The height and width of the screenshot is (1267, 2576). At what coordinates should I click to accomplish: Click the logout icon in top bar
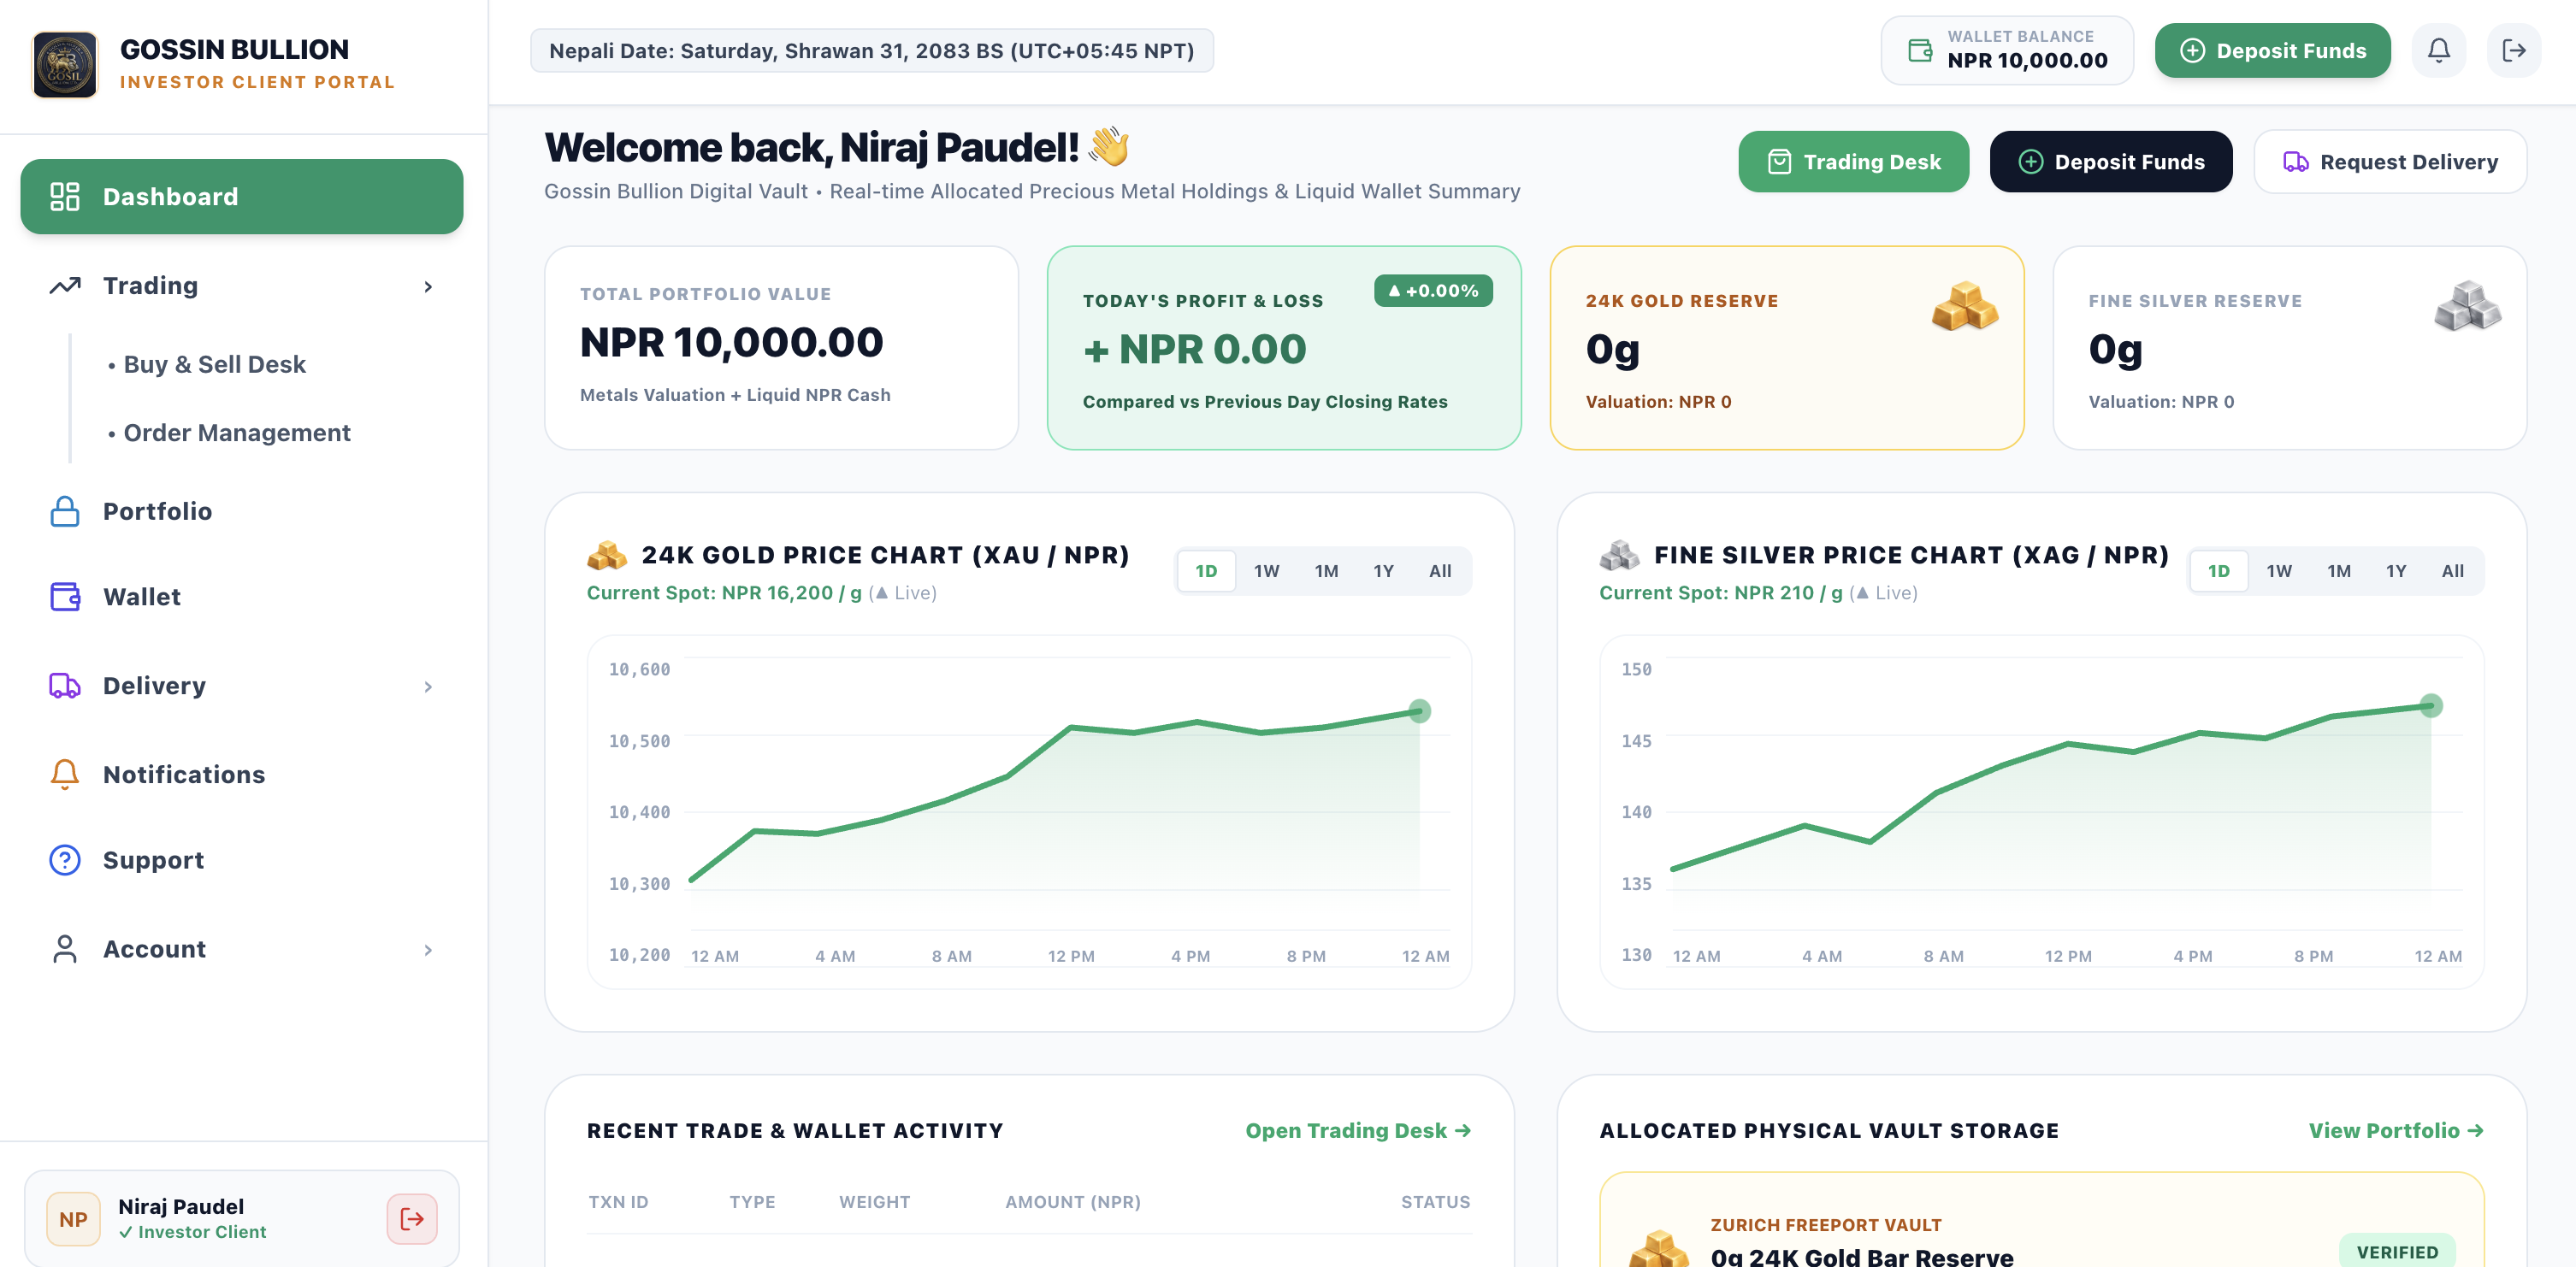click(x=2514, y=50)
